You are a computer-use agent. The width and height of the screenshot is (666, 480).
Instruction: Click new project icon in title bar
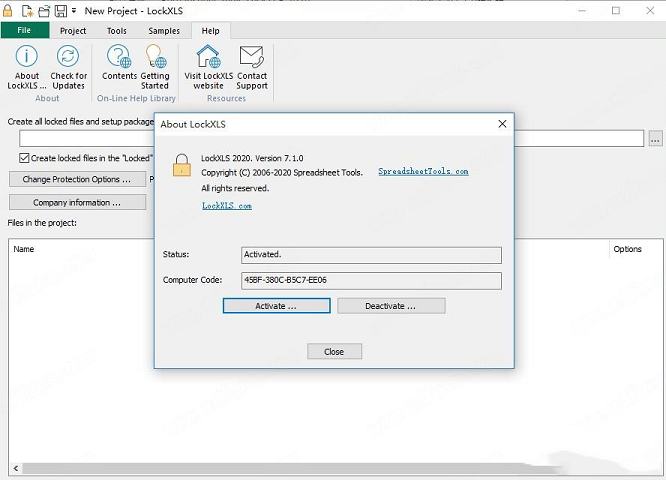(27, 11)
